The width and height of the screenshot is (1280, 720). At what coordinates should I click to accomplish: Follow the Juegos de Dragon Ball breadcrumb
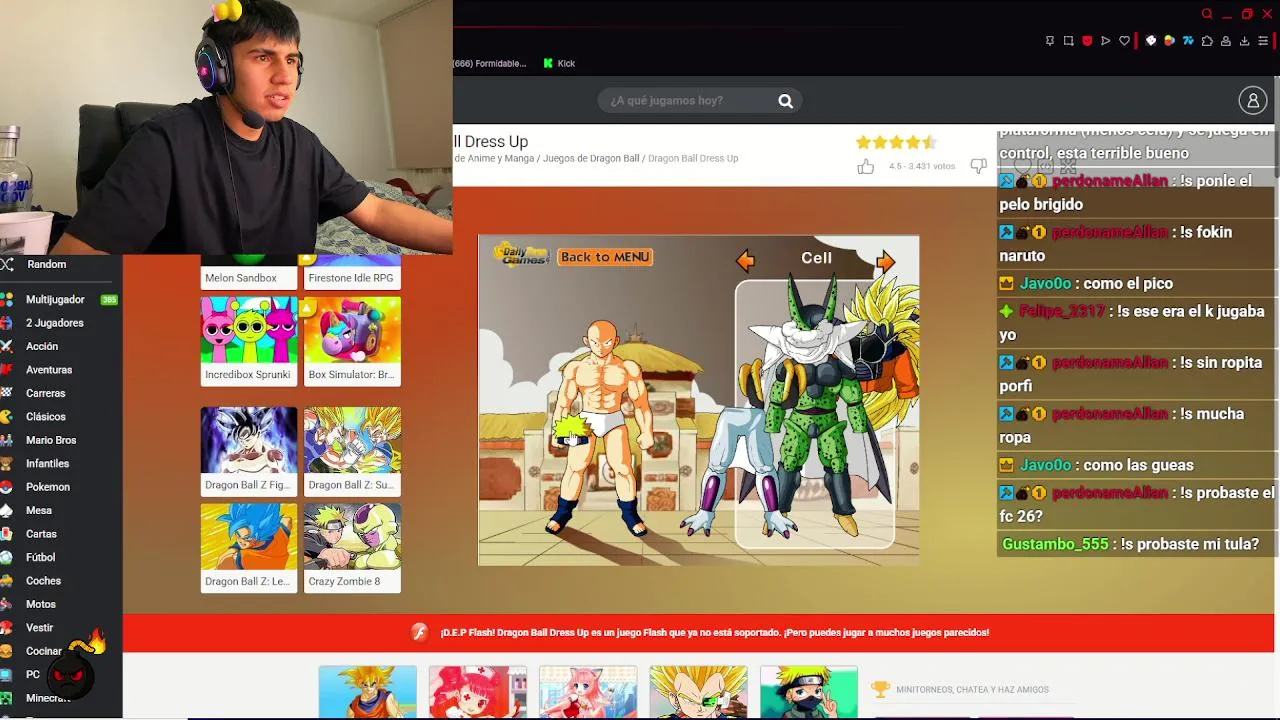coord(591,158)
